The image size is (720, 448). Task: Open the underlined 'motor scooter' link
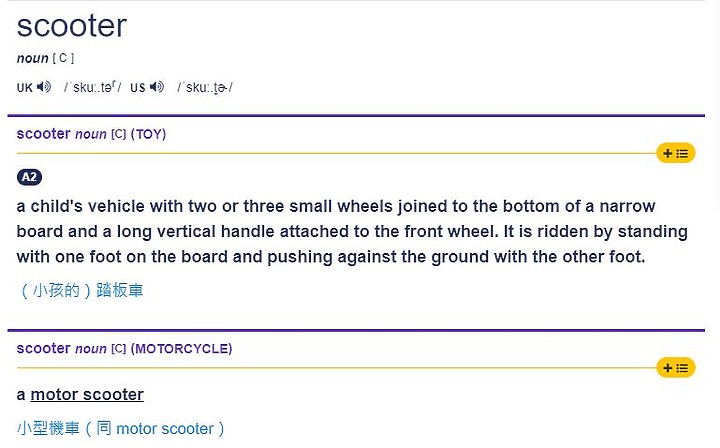click(87, 395)
